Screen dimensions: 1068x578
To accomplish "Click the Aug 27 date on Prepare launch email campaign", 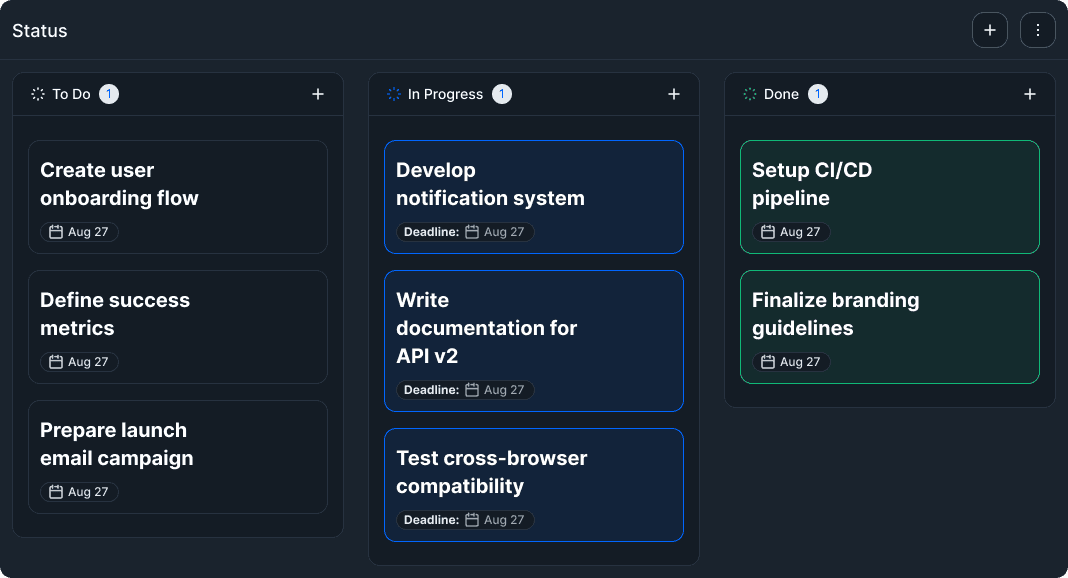I will (x=88, y=492).
